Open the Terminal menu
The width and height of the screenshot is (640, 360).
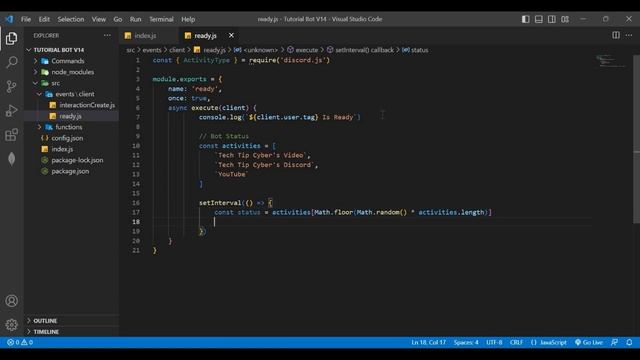point(161,19)
